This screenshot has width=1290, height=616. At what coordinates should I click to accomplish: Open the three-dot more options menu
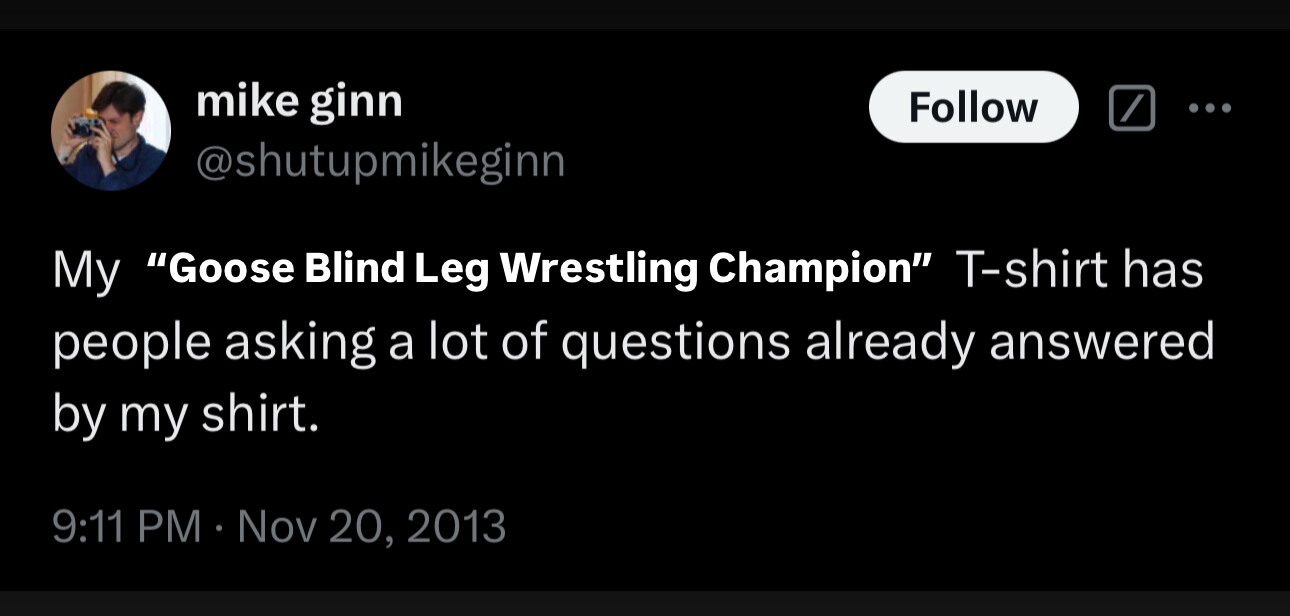(1211, 108)
